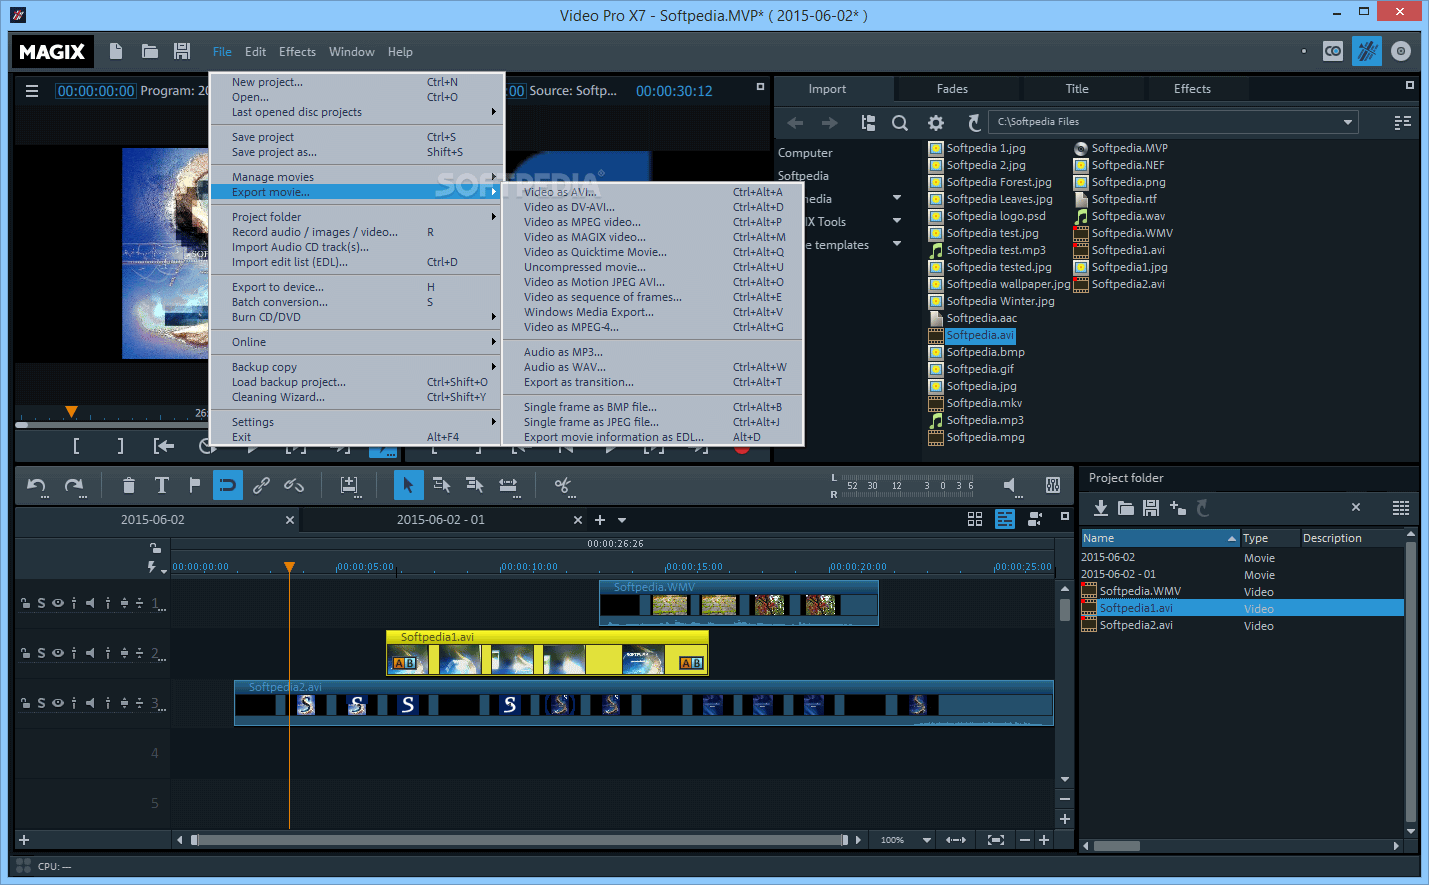The image size is (1429, 885).
Task: Click the orange playback marker on ruler
Action: 289,567
